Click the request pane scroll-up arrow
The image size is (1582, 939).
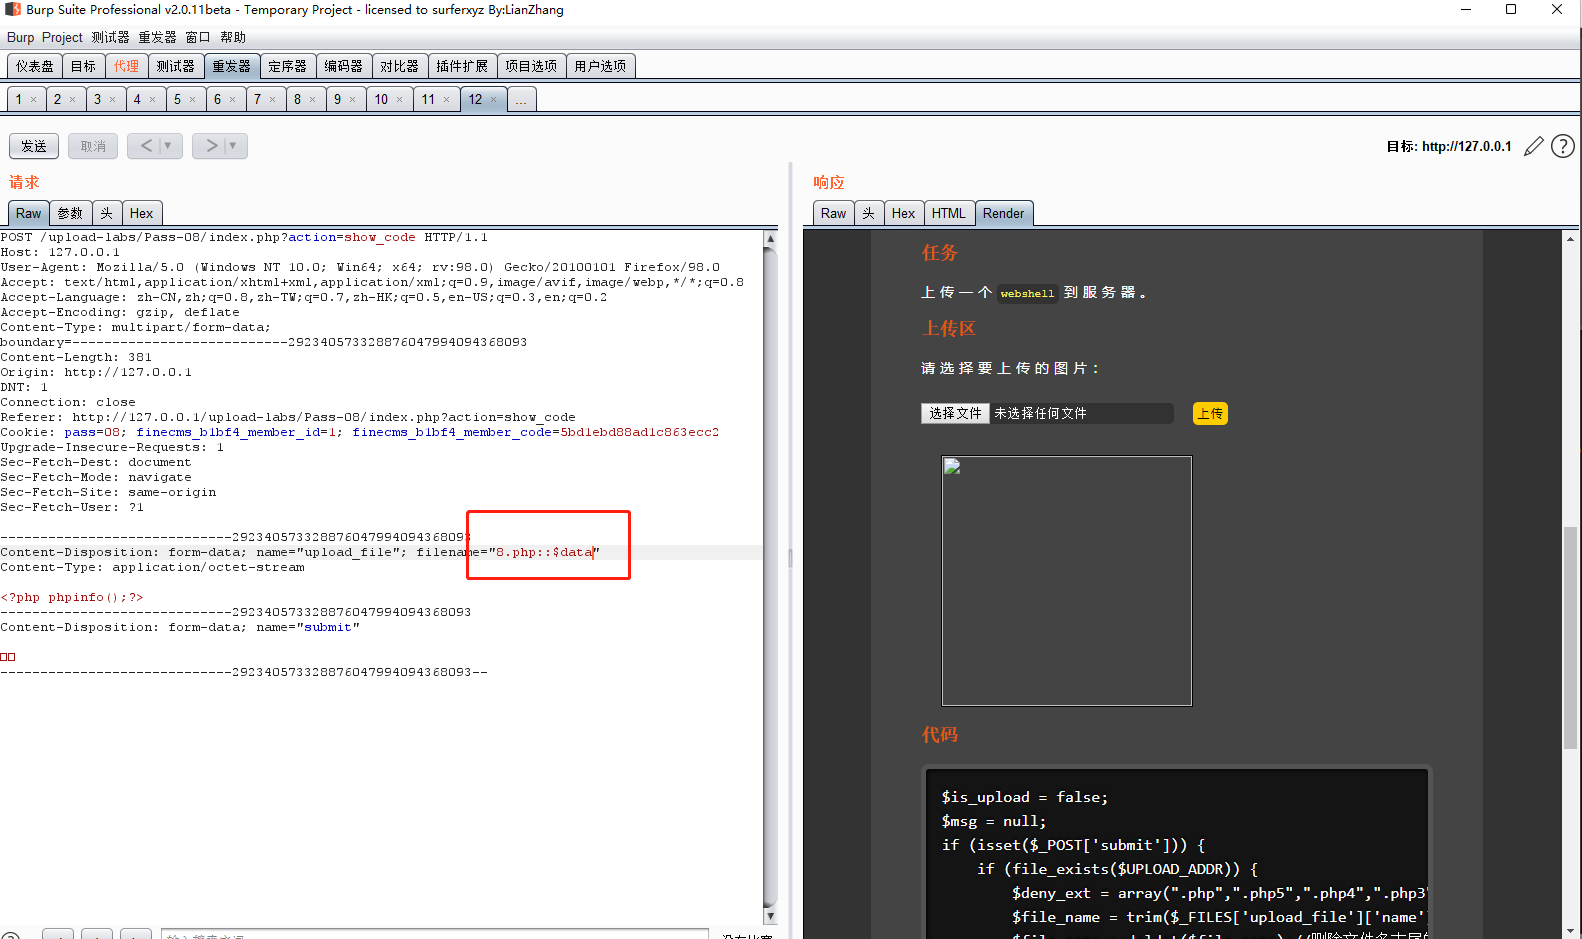click(x=770, y=239)
